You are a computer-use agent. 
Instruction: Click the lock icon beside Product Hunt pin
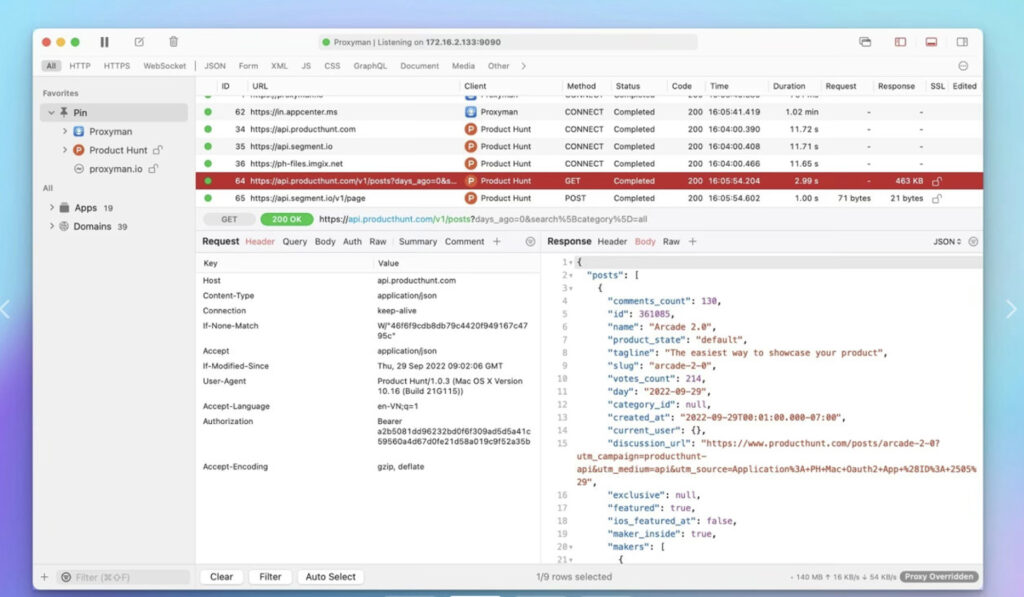157,150
